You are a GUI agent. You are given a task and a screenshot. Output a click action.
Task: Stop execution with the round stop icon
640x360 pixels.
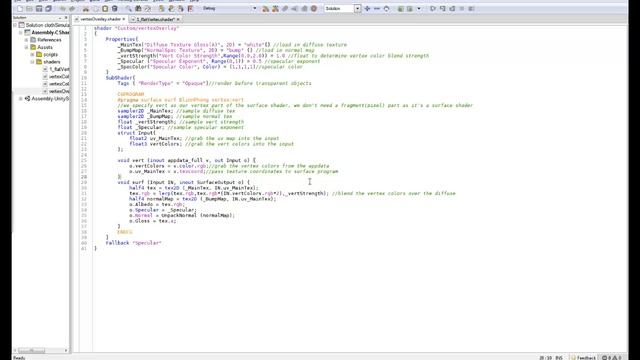[x=314, y=9]
